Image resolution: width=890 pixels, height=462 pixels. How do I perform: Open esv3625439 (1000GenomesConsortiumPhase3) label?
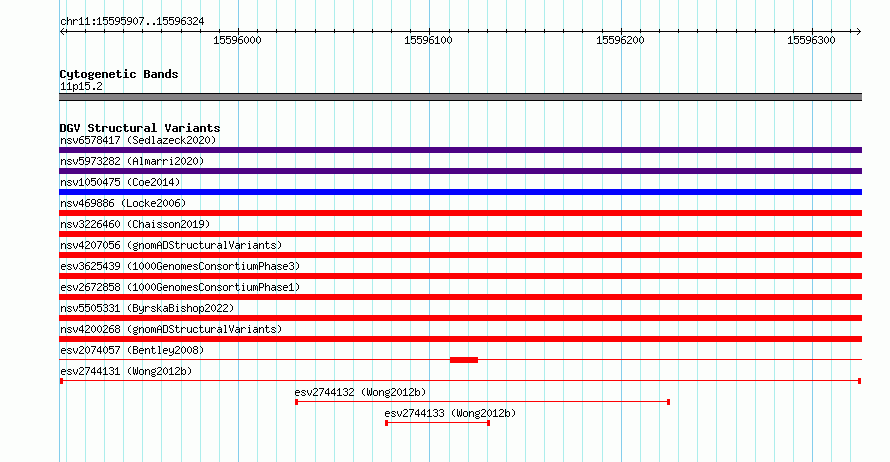[180, 266]
